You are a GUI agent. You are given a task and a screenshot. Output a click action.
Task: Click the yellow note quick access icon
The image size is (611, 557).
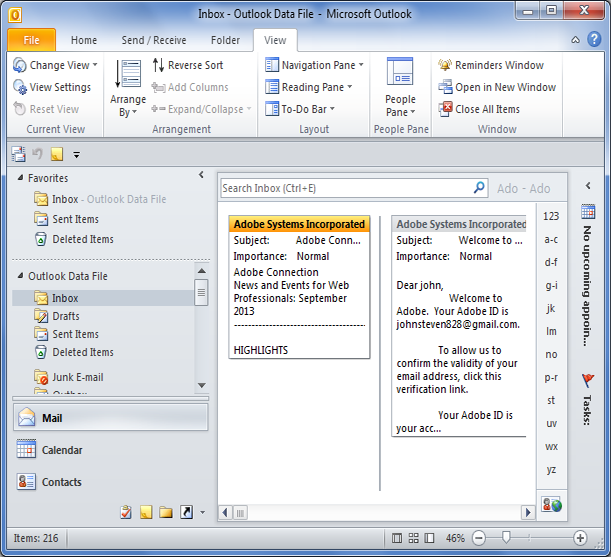tap(57, 154)
